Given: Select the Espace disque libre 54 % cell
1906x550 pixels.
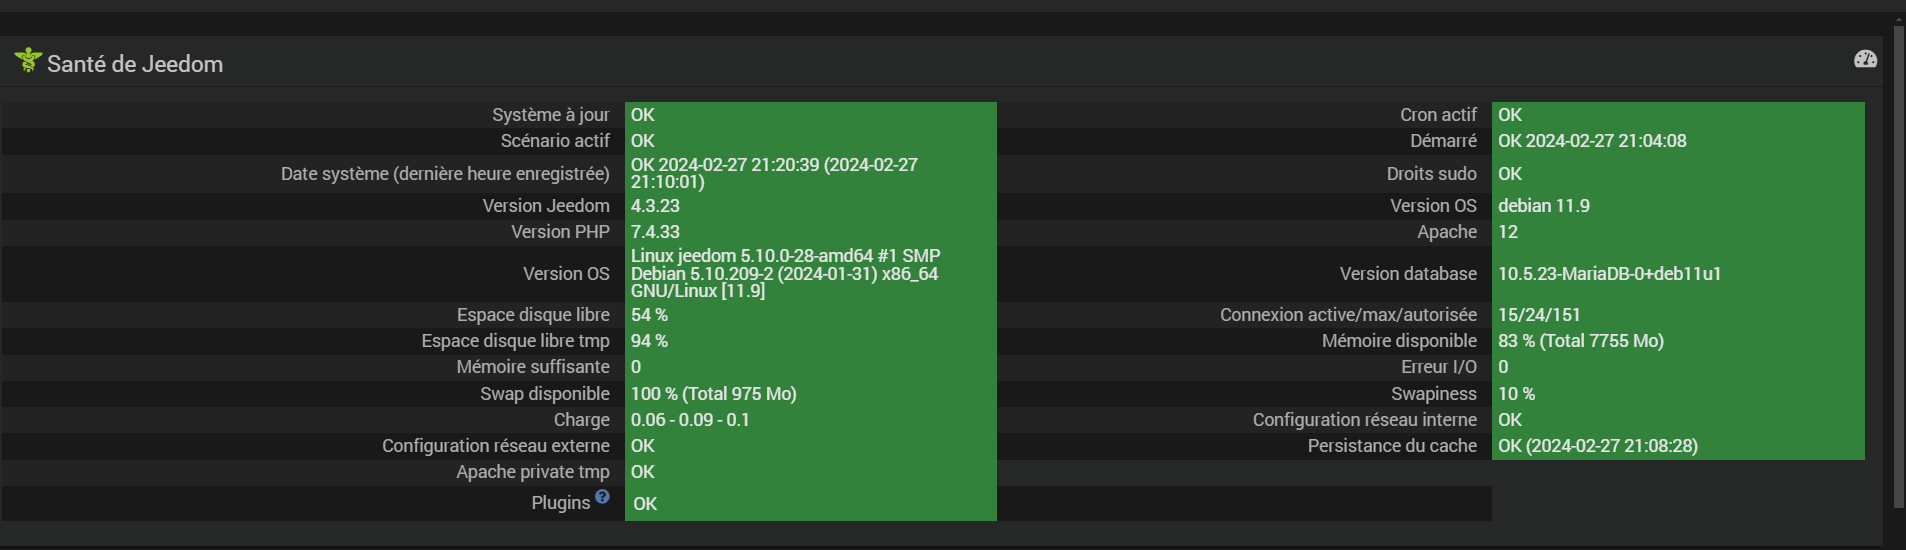Looking at the screenshot, I should pos(810,315).
